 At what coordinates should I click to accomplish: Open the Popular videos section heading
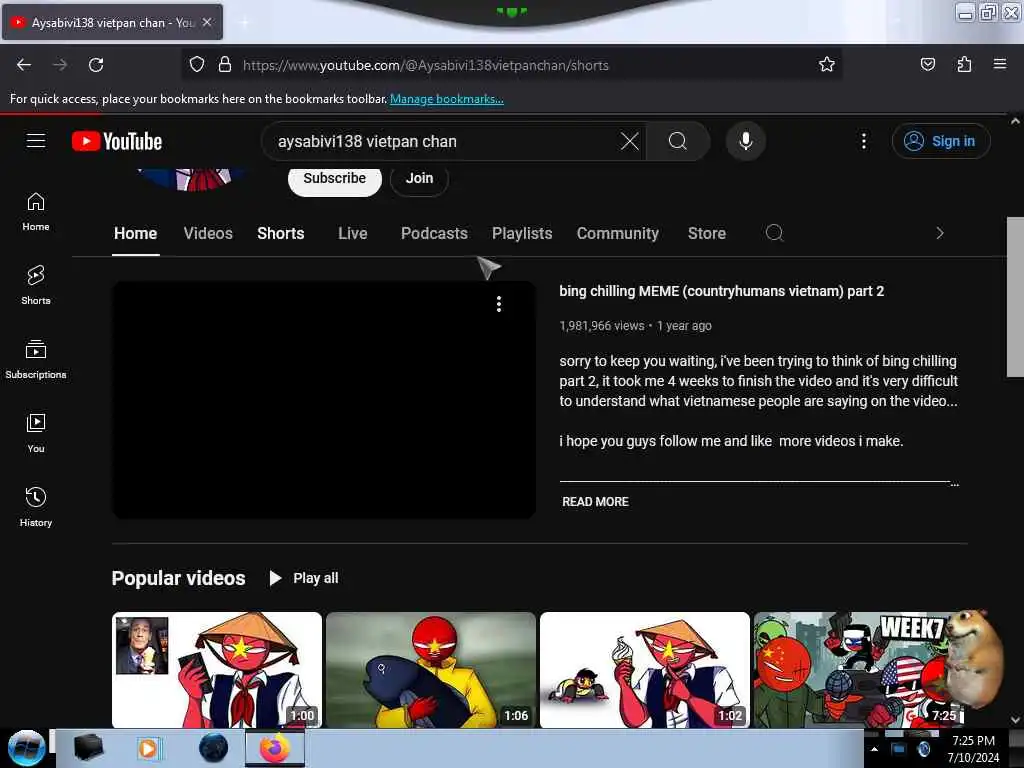click(178, 578)
